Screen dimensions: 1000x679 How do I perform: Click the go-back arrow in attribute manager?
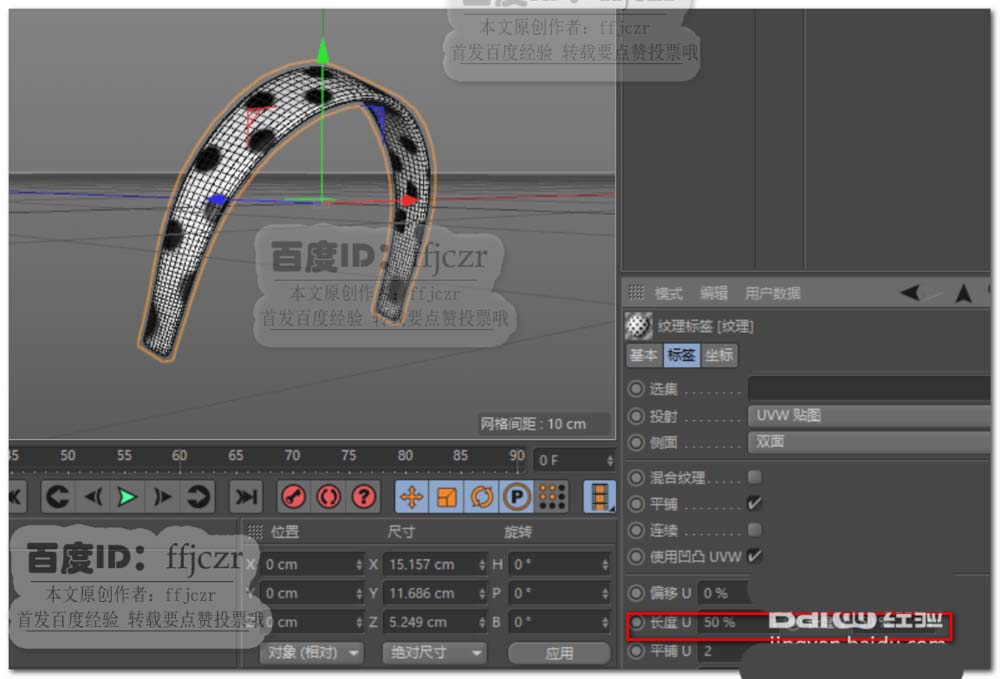coord(910,293)
